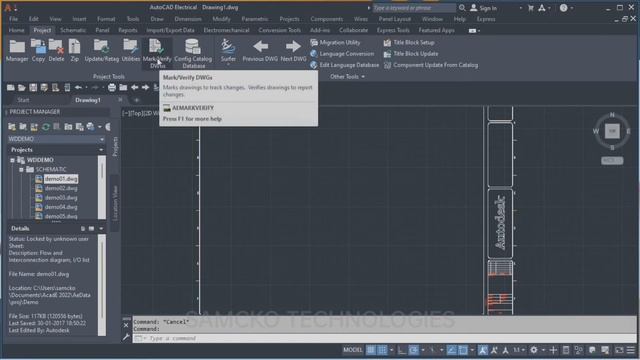
Task: Open Language Conversion
Action: 342,54
